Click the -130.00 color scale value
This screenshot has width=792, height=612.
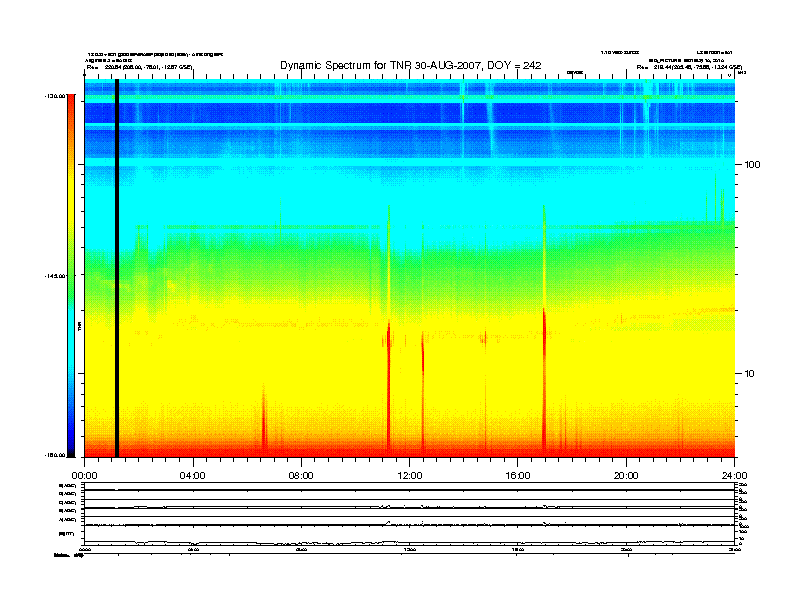click(x=55, y=96)
